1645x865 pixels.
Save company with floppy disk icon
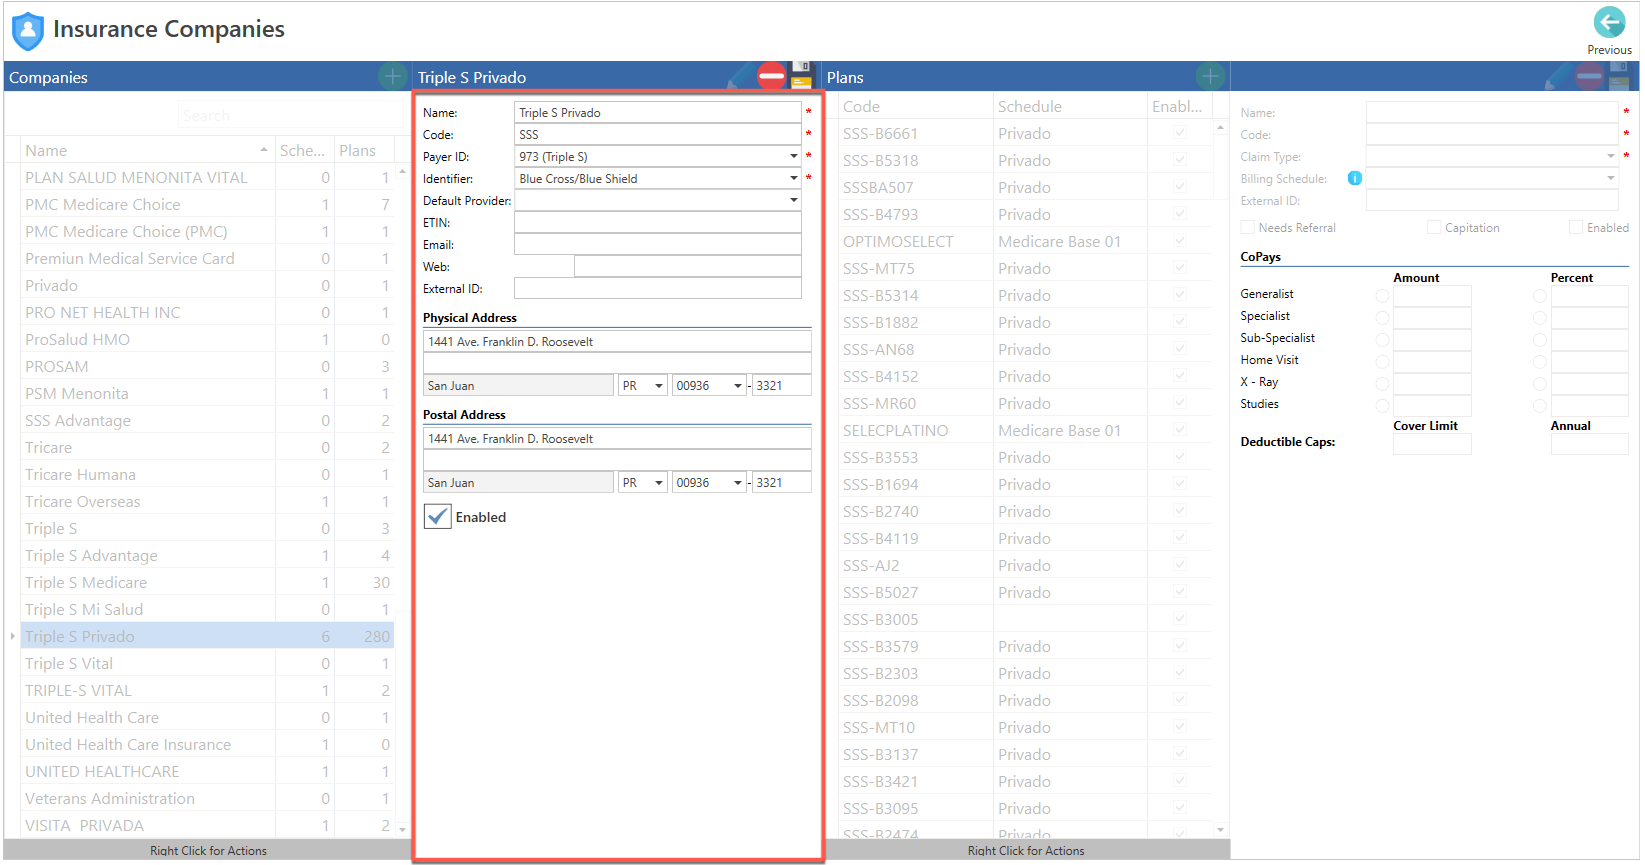coord(802,76)
